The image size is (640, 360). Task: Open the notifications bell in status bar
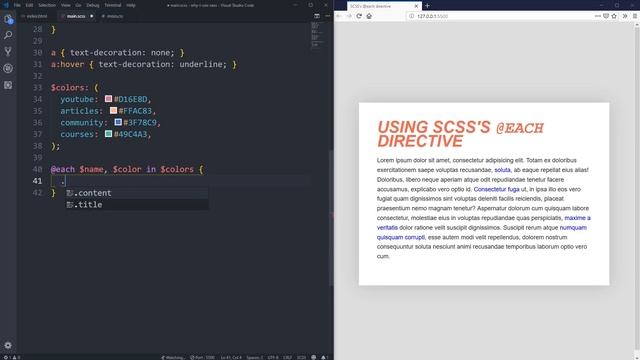point(324,357)
